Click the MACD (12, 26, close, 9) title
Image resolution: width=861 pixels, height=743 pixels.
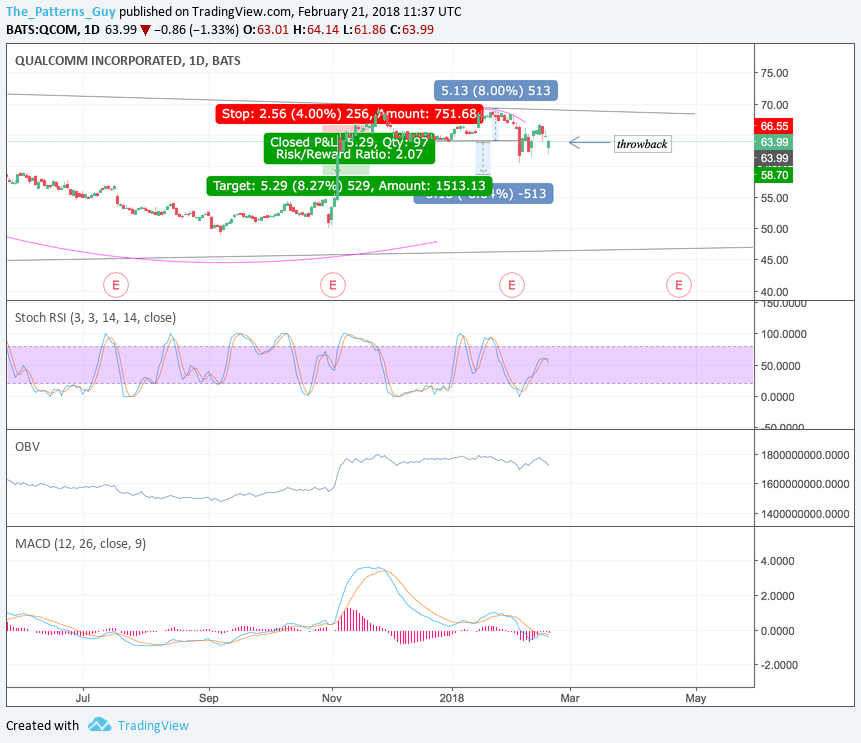pos(80,544)
